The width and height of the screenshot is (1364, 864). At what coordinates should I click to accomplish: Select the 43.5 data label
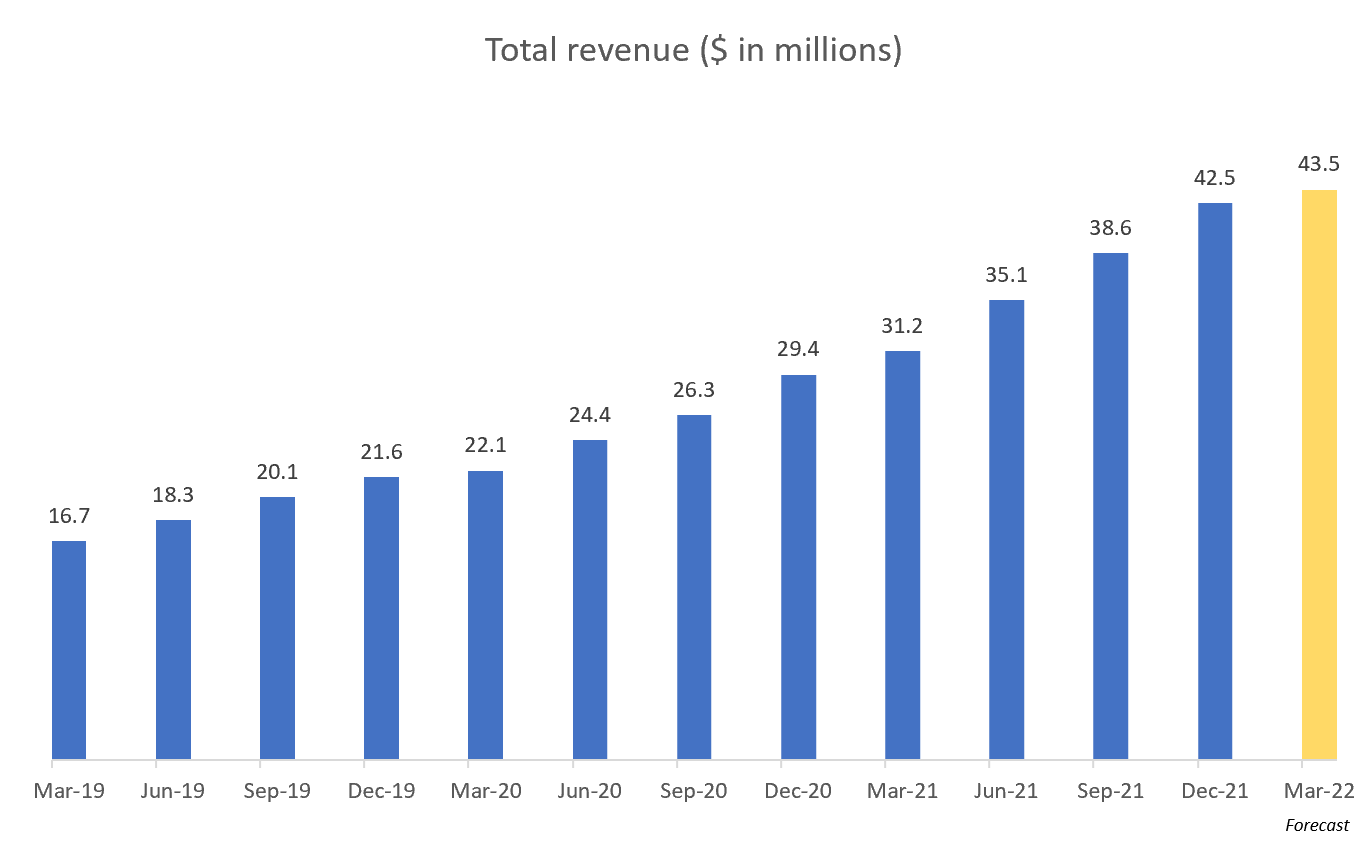1318,163
